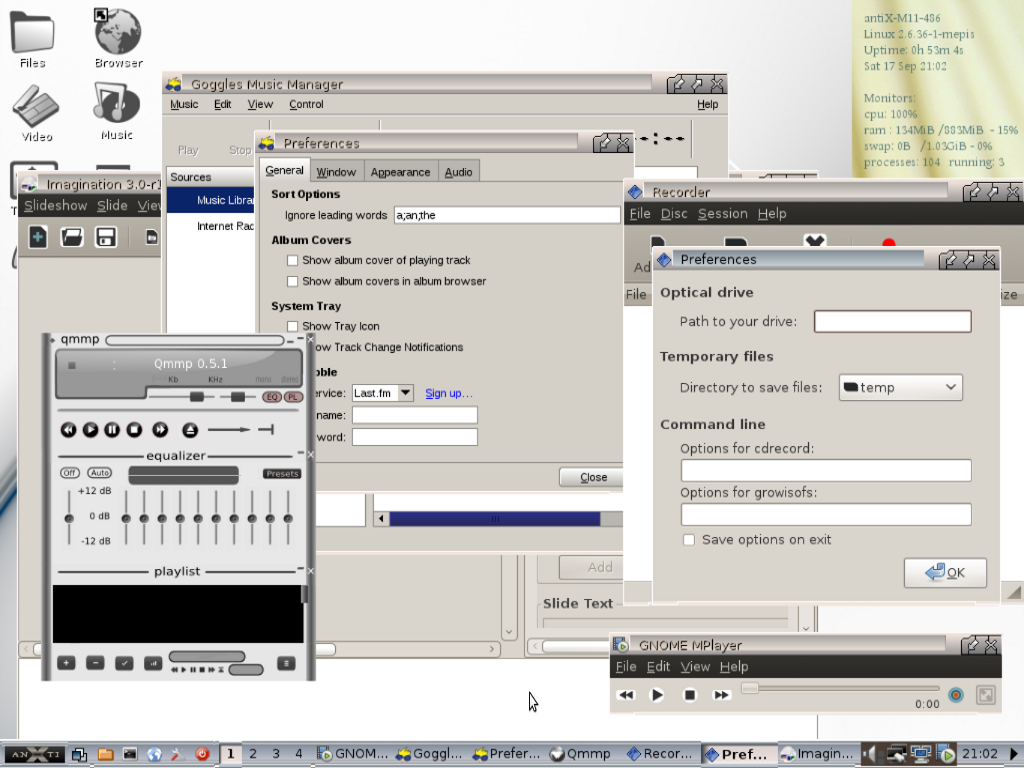Image resolution: width=1024 pixels, height=768 pixels.
Task: Toggle the EQ button in Qmmp
Action: coord(272,396)
